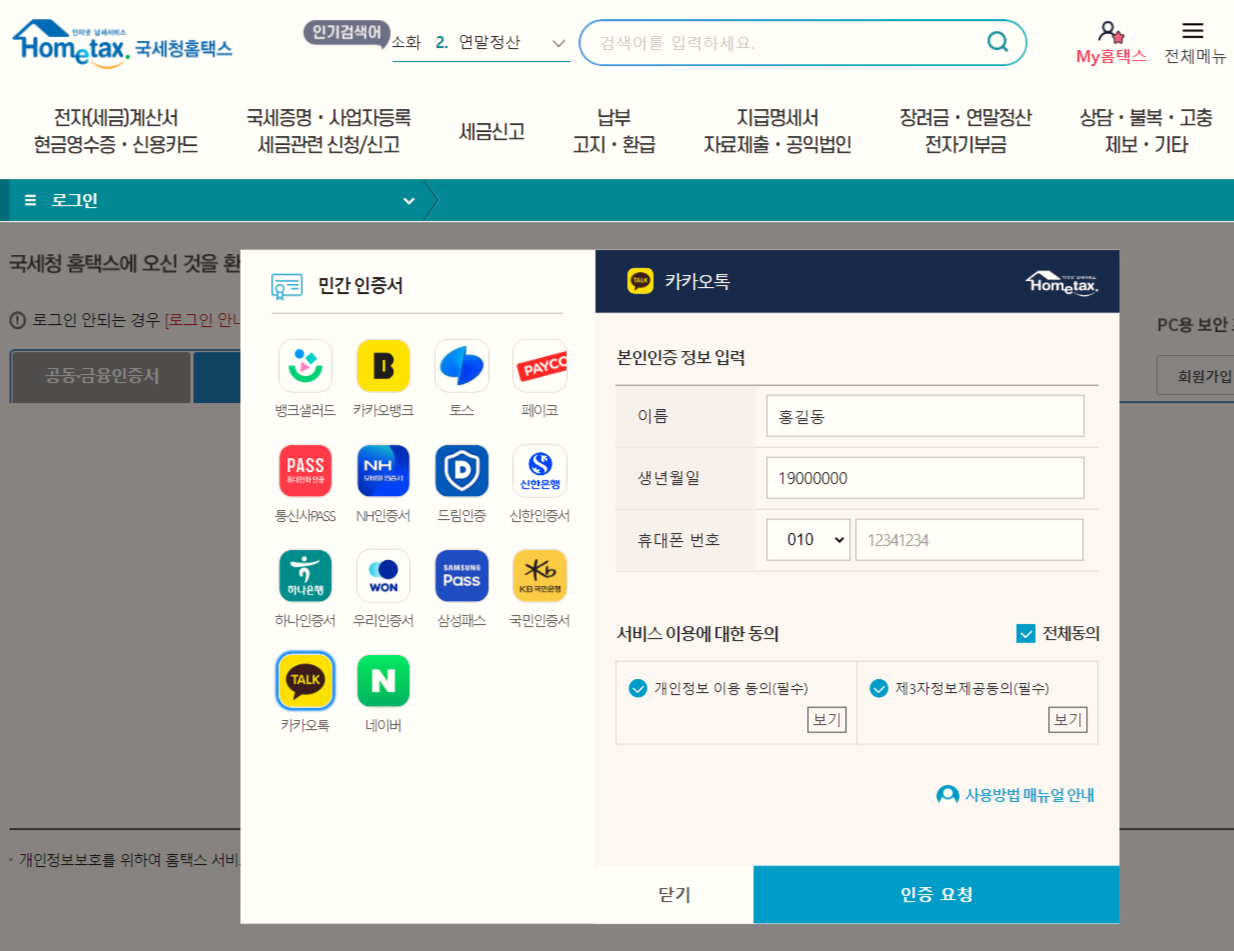Open 국세증명·사업자등록 menu

click(x=329, y=131)
